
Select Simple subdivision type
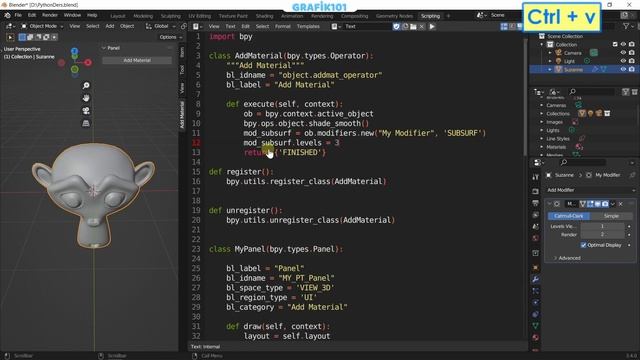[x=611, y=216]
